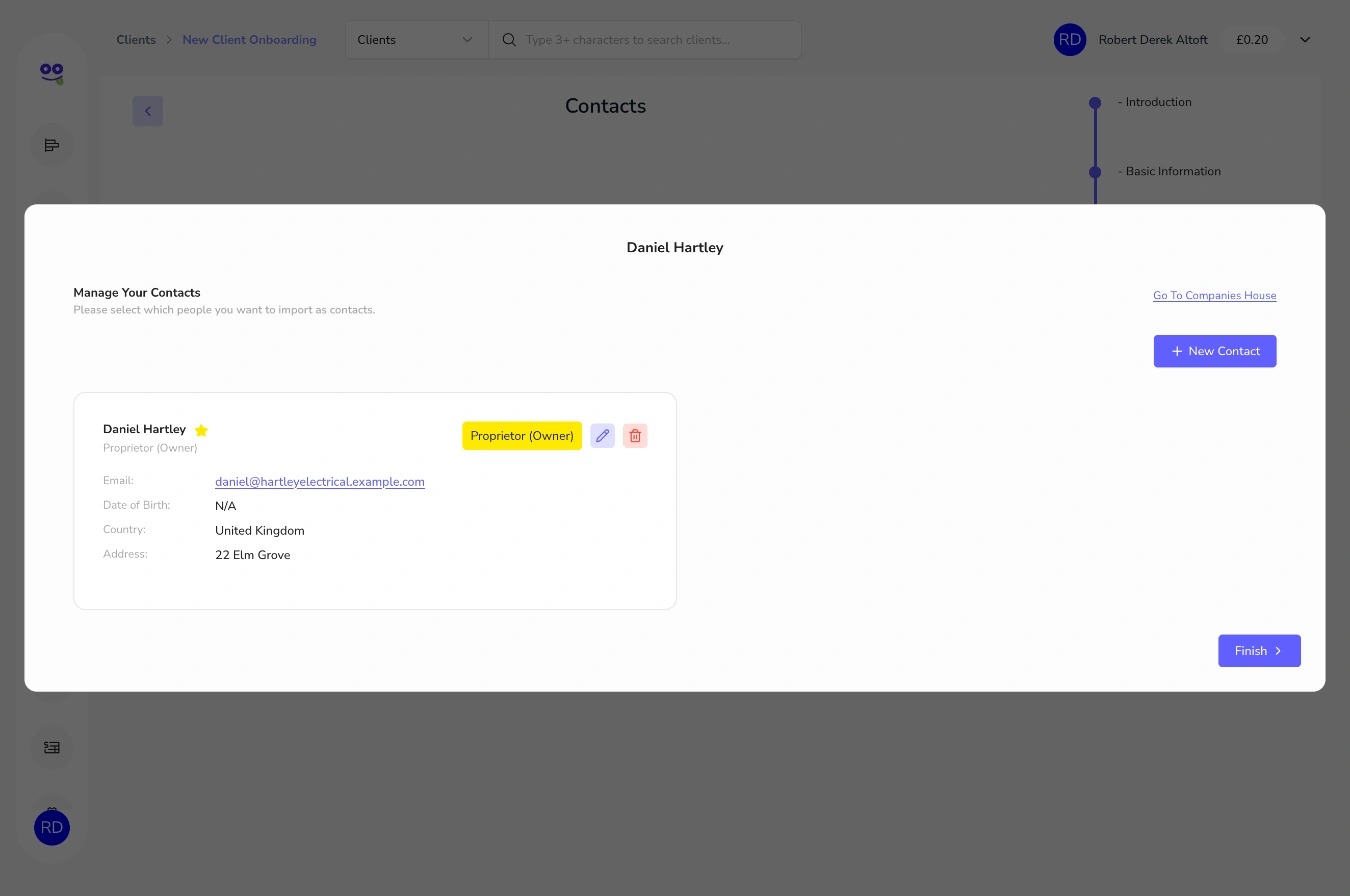The width and height of the screenshot is (1350, 896).
Task: Add a New Contact
Action: [1215, 351]
